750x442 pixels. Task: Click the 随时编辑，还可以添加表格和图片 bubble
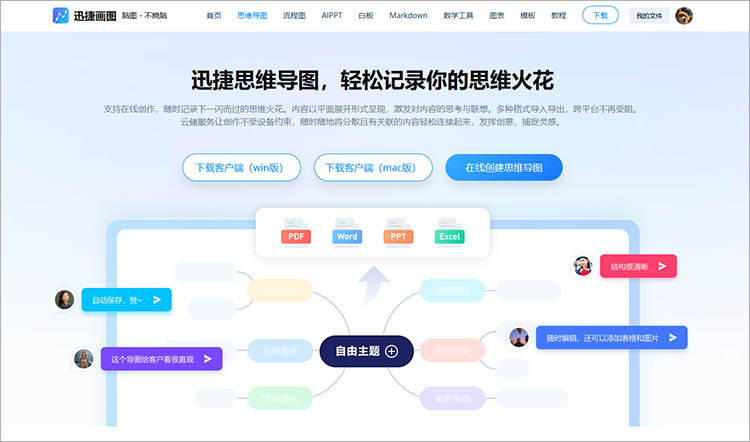click(x=611, y=337)
